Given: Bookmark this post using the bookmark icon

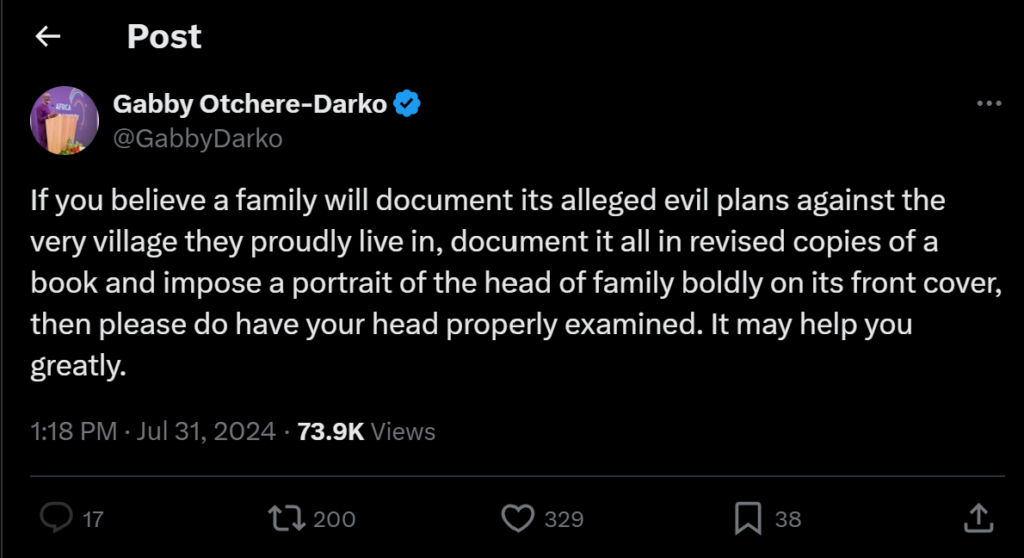Looking at the screenshot, I should click(748, 518).
